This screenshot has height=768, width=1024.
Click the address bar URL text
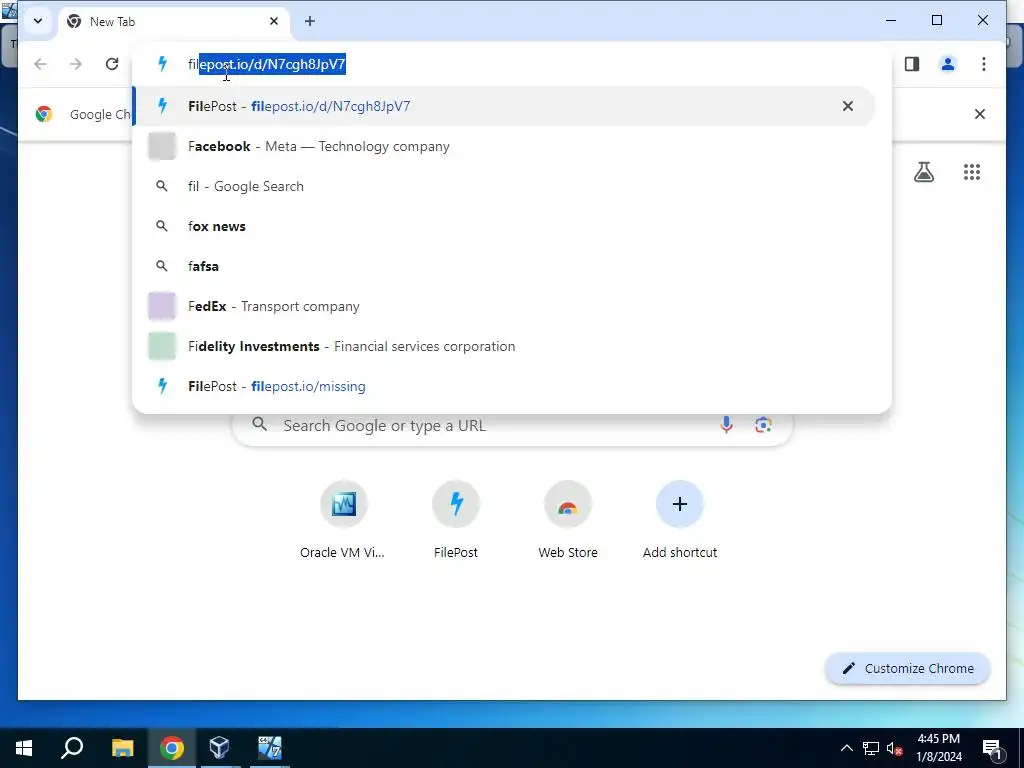[266, 64]
